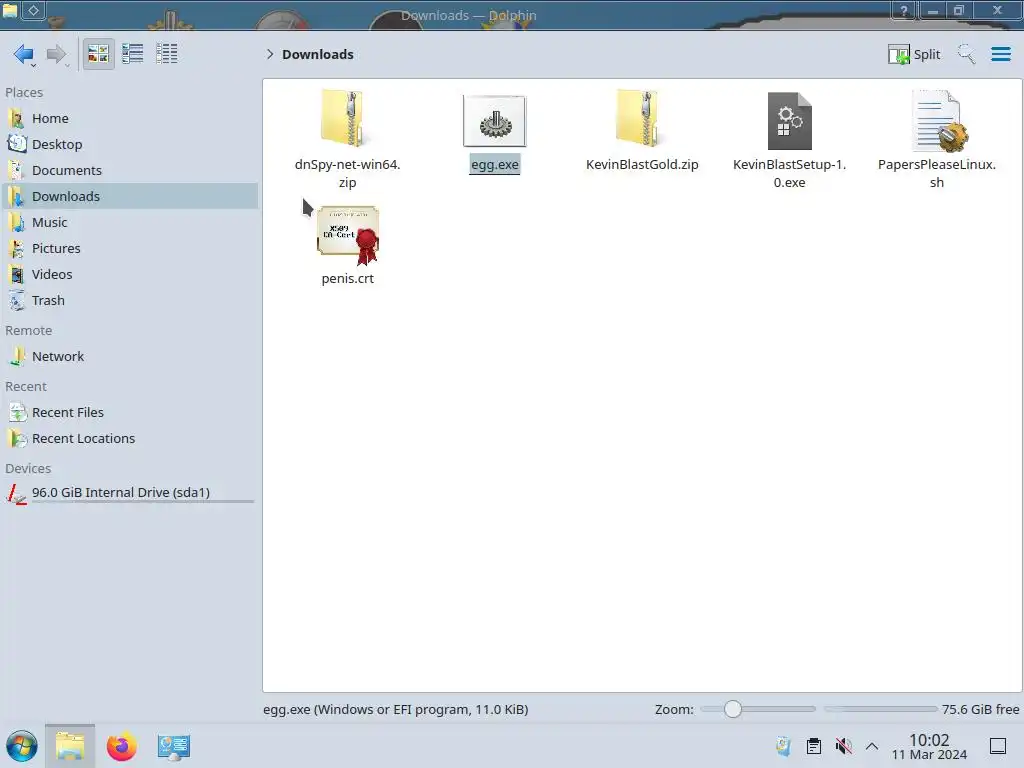1024x768 pixels.
Task: Open Documents in Places
Action: tap(129, 170)
